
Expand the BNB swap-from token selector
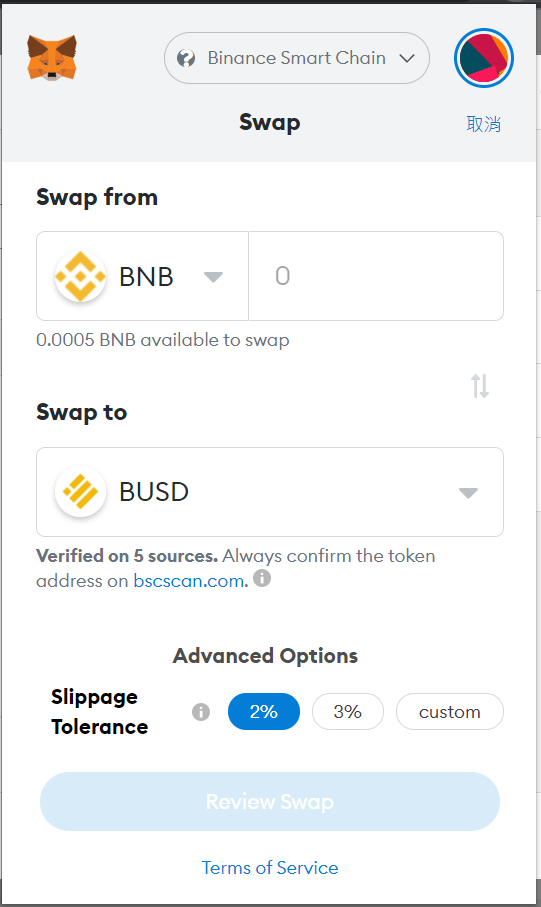click(x=142, y=276)
